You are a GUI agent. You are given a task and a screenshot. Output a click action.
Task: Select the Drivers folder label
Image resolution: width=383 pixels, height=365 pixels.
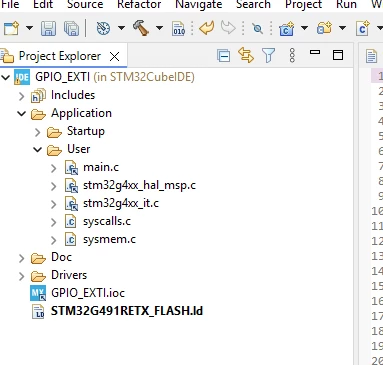(x=69, y=275)
